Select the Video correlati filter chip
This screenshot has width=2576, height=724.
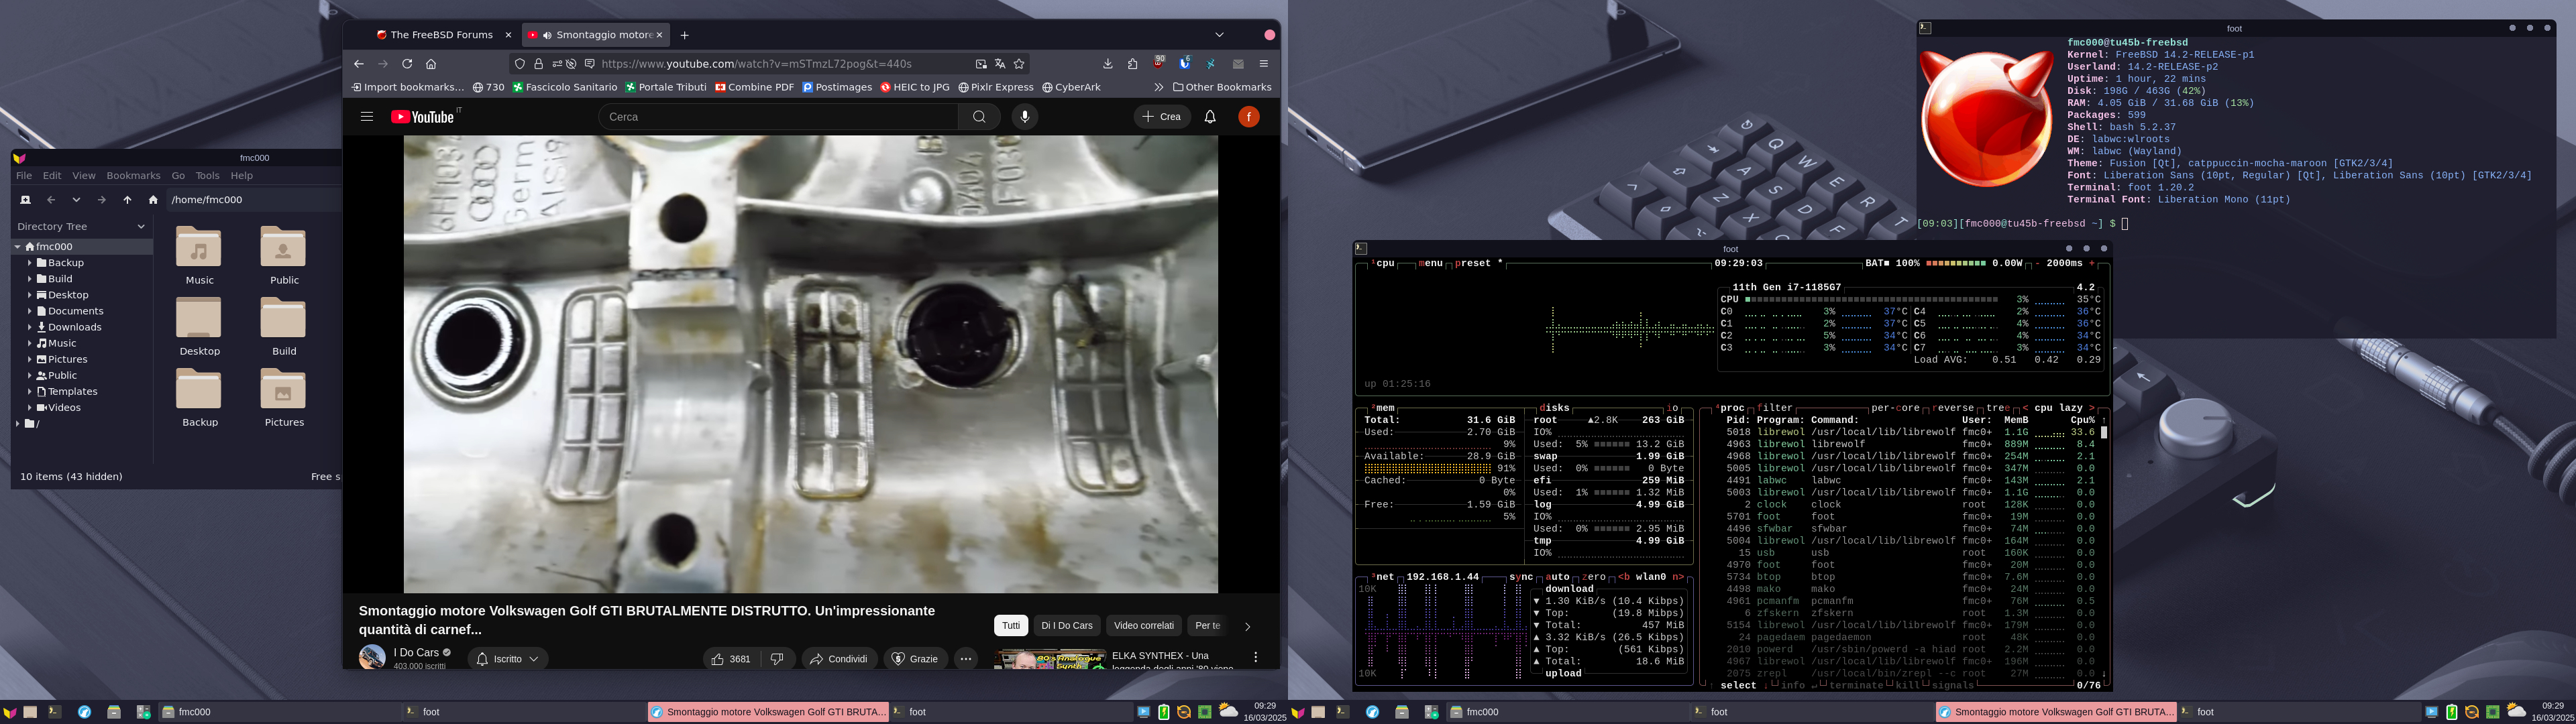pos(1143,626)
